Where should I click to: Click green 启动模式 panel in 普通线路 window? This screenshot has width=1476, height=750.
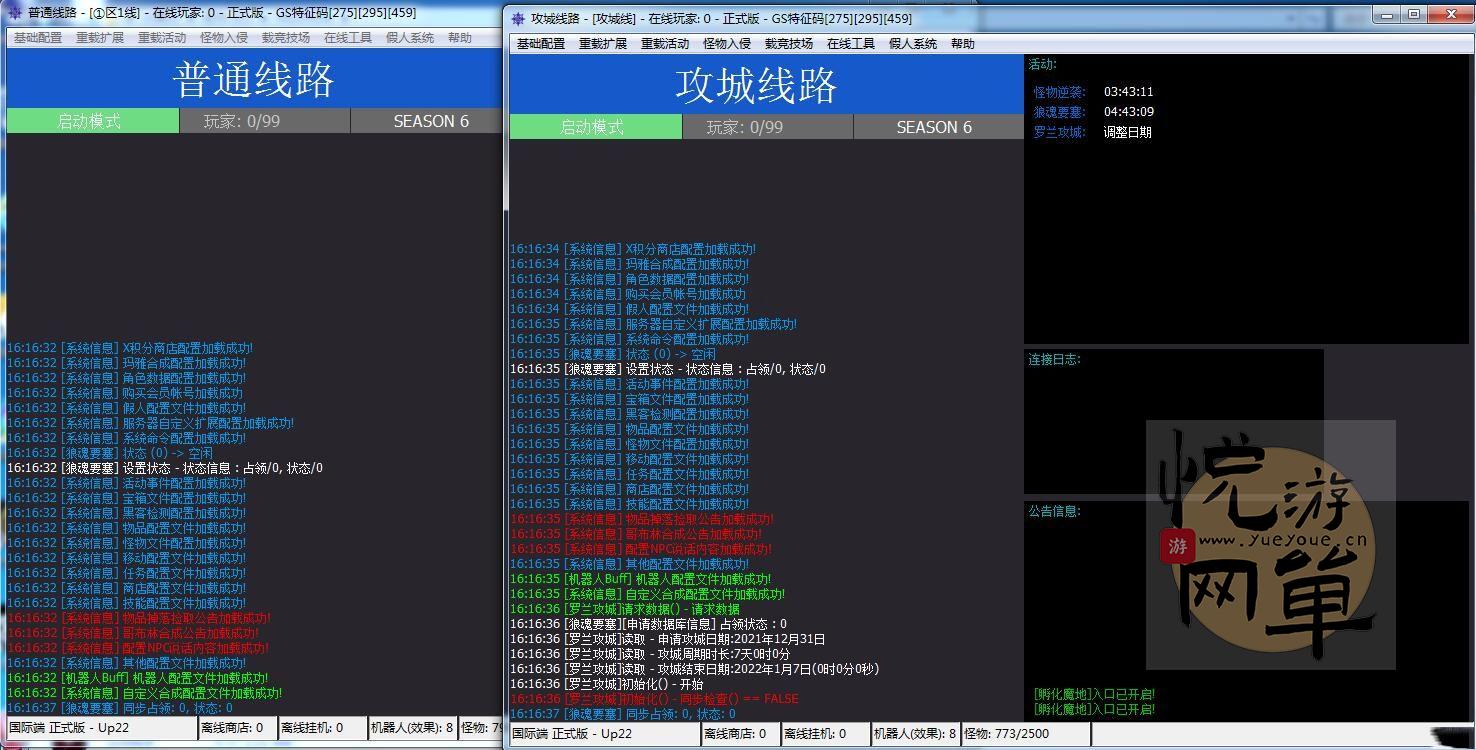pos(92,121)
